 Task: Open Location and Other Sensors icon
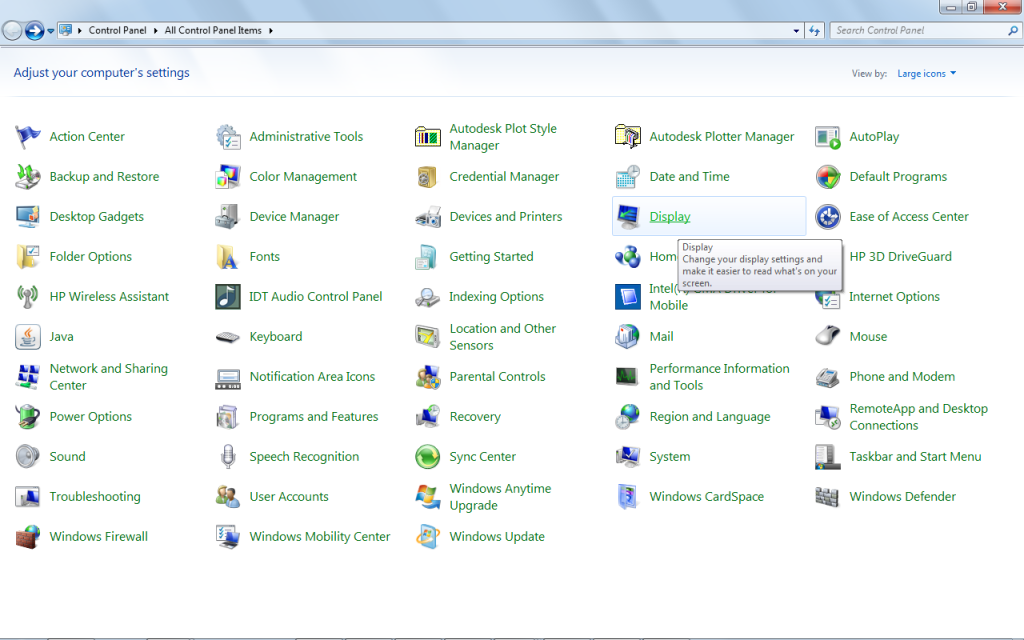(428, 336)
